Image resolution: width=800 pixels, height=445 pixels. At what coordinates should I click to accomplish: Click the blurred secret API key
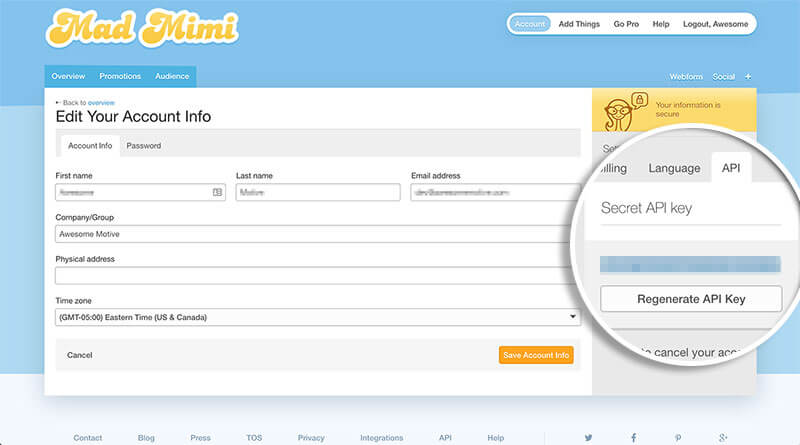coord(690,264)
